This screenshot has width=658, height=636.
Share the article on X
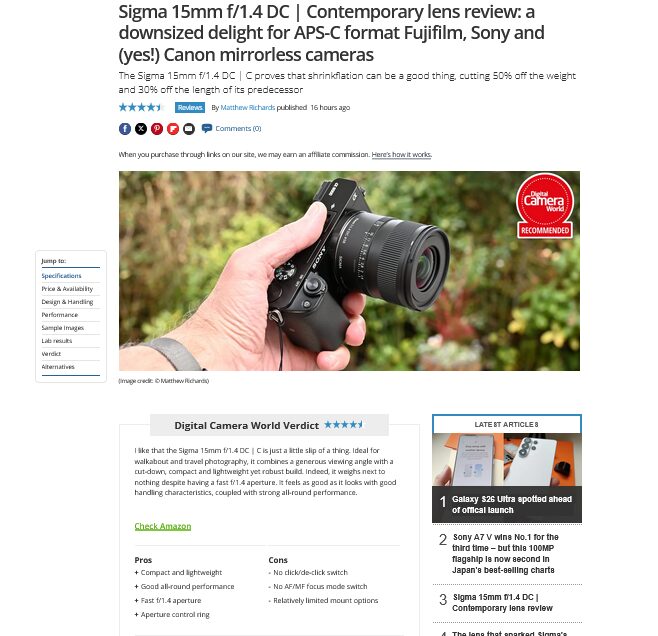(x=141, y=129)
